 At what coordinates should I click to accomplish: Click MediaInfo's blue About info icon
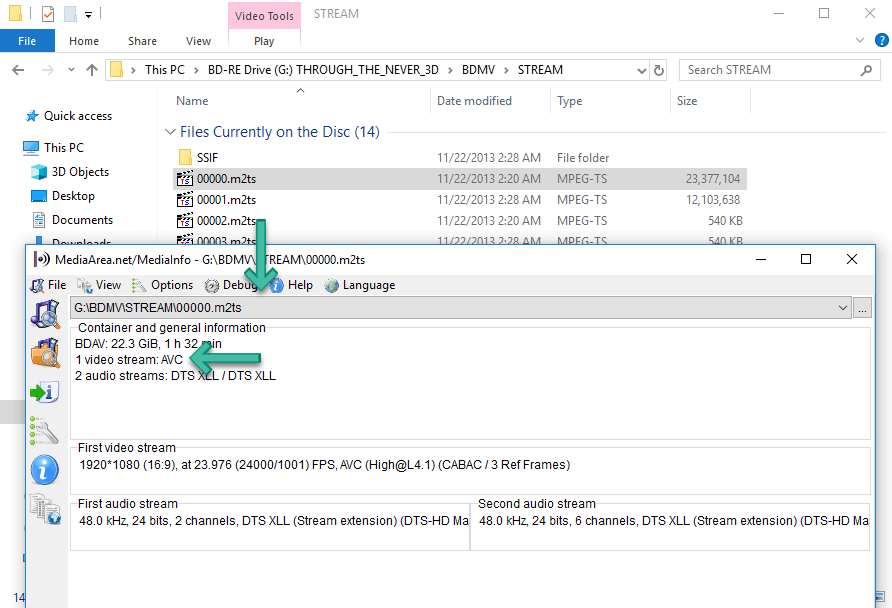point(45,470)
